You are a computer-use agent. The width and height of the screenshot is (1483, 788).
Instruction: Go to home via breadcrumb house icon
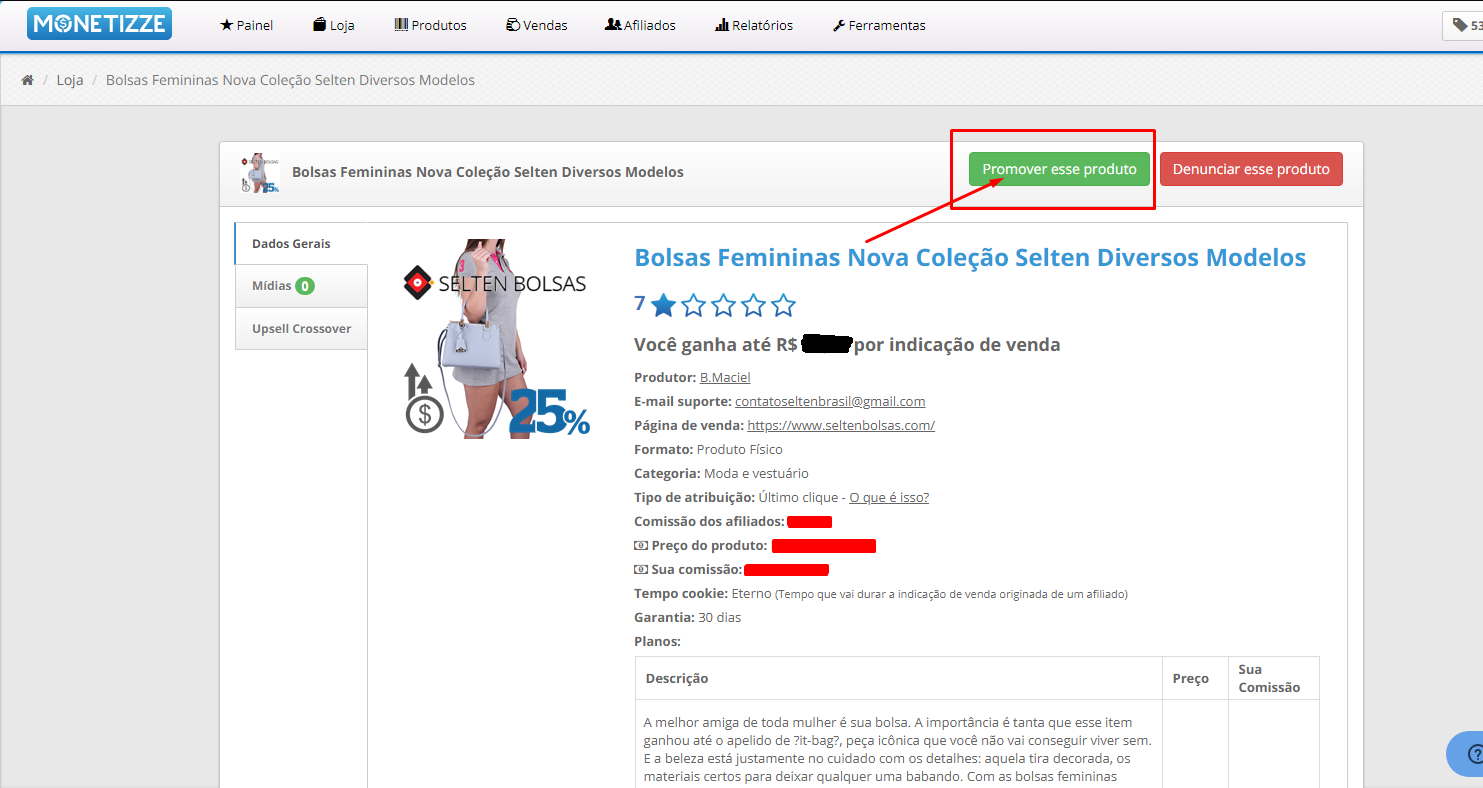(x=28, y=80)
